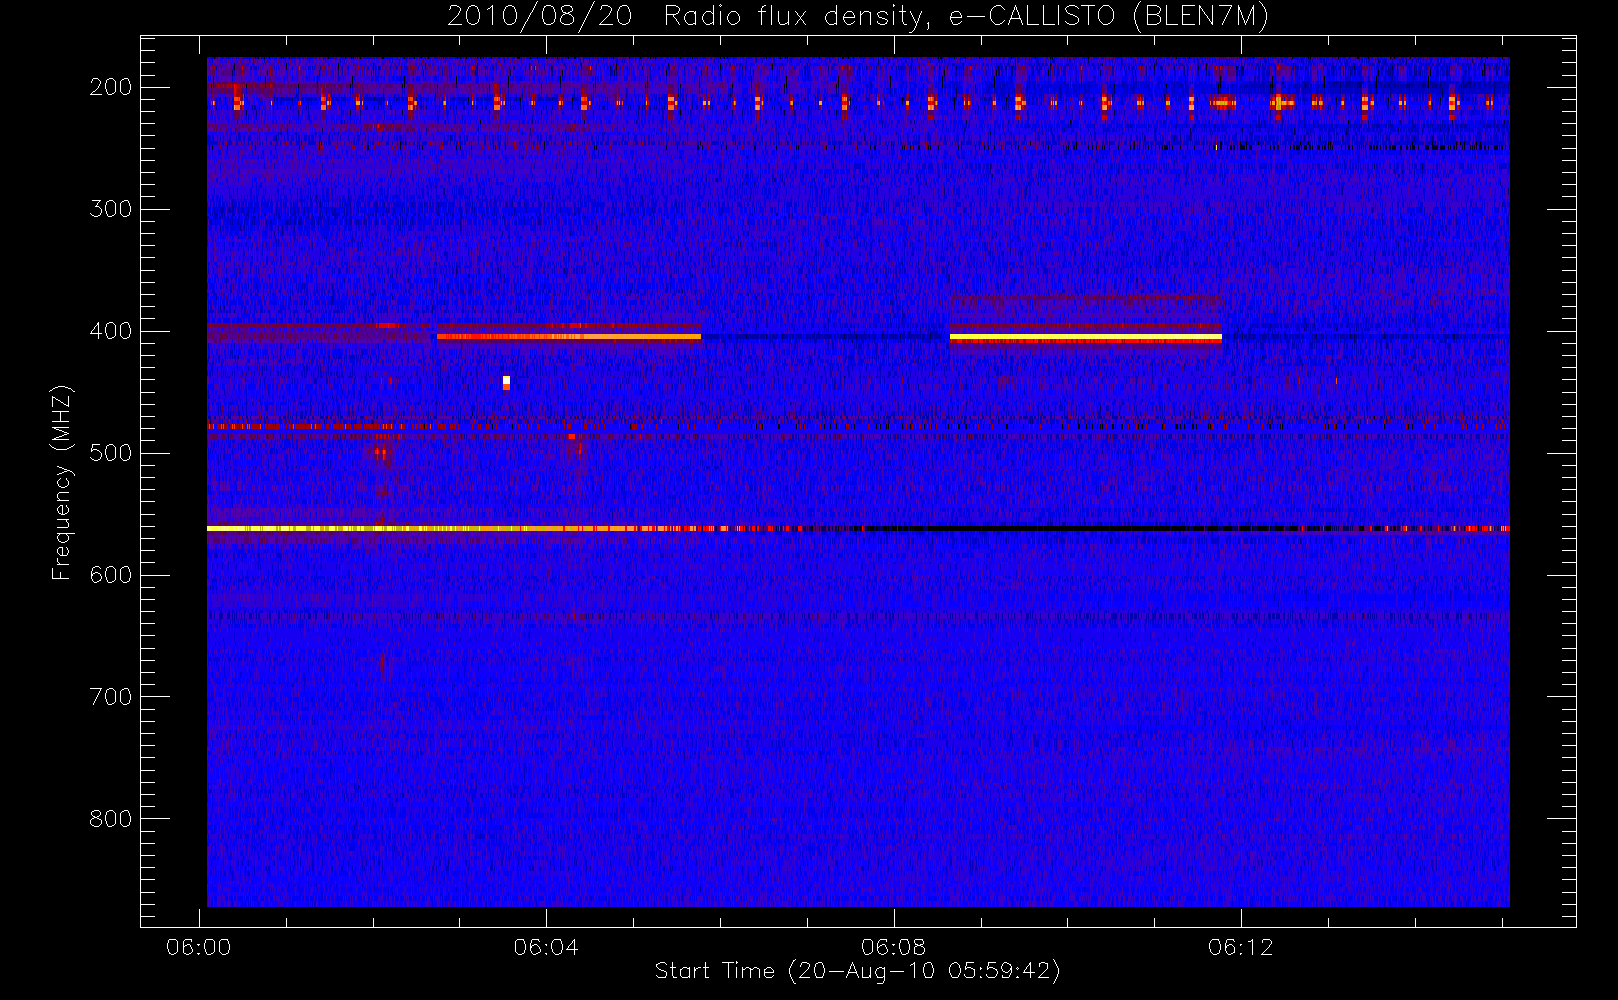
Task: Select the 600 frequency axis label
Action: point(111,575)
